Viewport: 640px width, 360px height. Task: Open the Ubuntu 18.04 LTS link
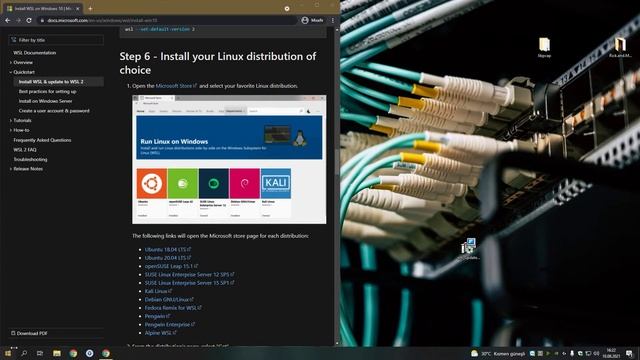[168, 249]
